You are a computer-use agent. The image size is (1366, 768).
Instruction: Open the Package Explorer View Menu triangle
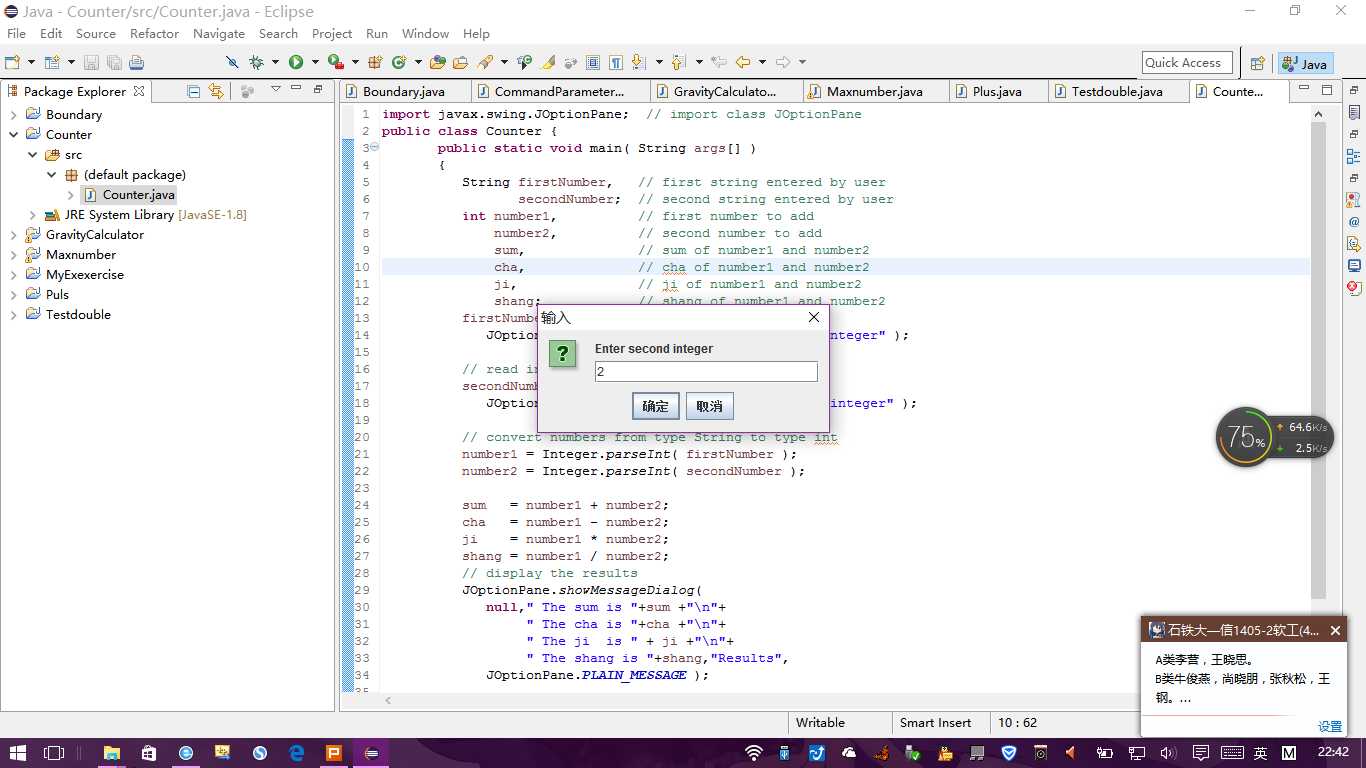[275, 90]
